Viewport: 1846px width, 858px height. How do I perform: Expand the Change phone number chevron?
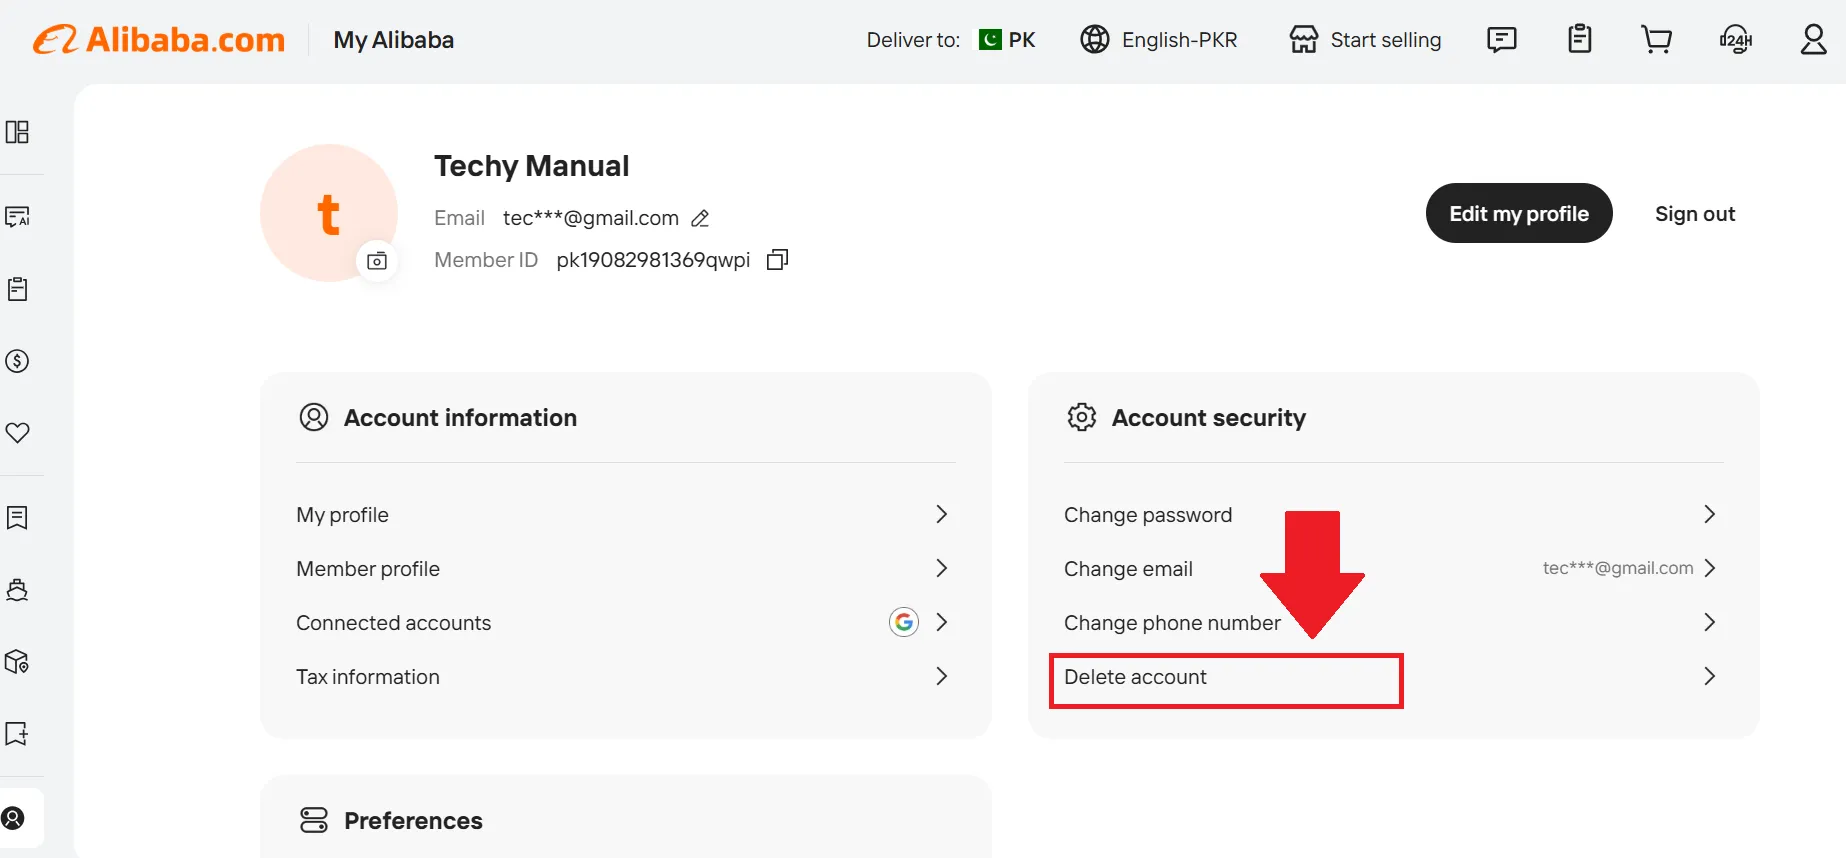pyautogui.click(x=1709, y=622)
